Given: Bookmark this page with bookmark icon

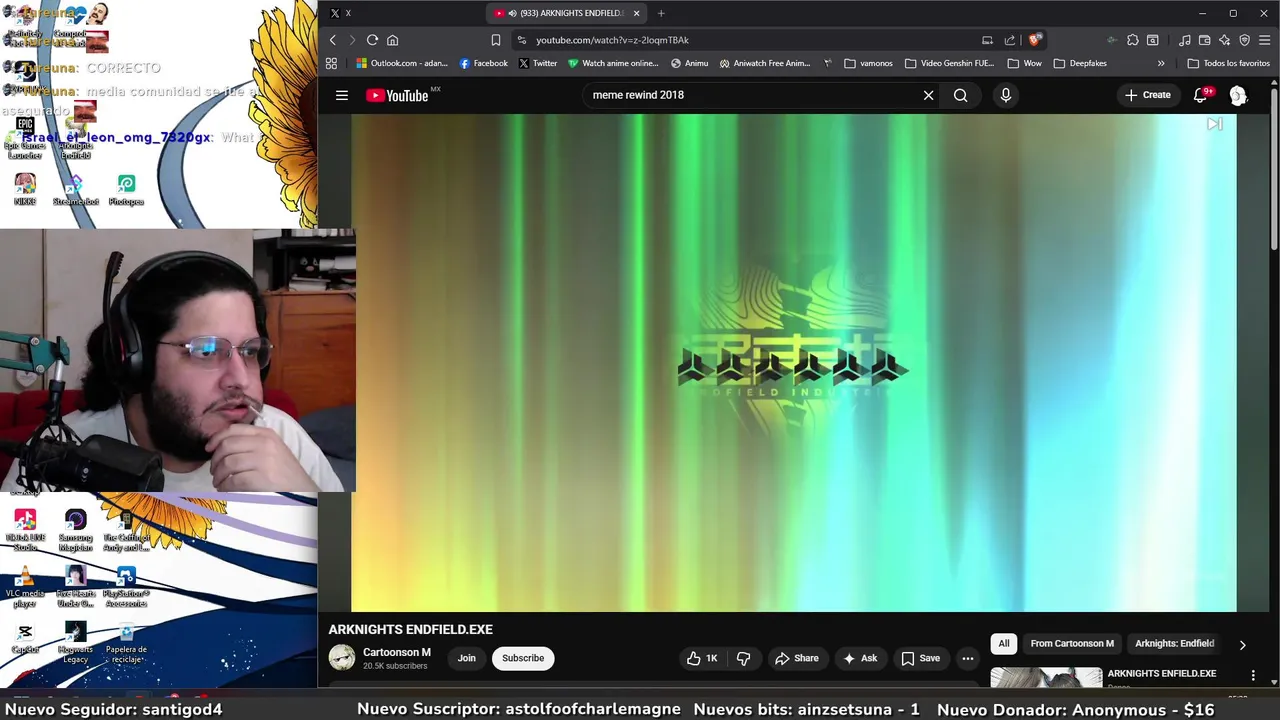Looking at the screenshot, I should click(x=495, y=40).
